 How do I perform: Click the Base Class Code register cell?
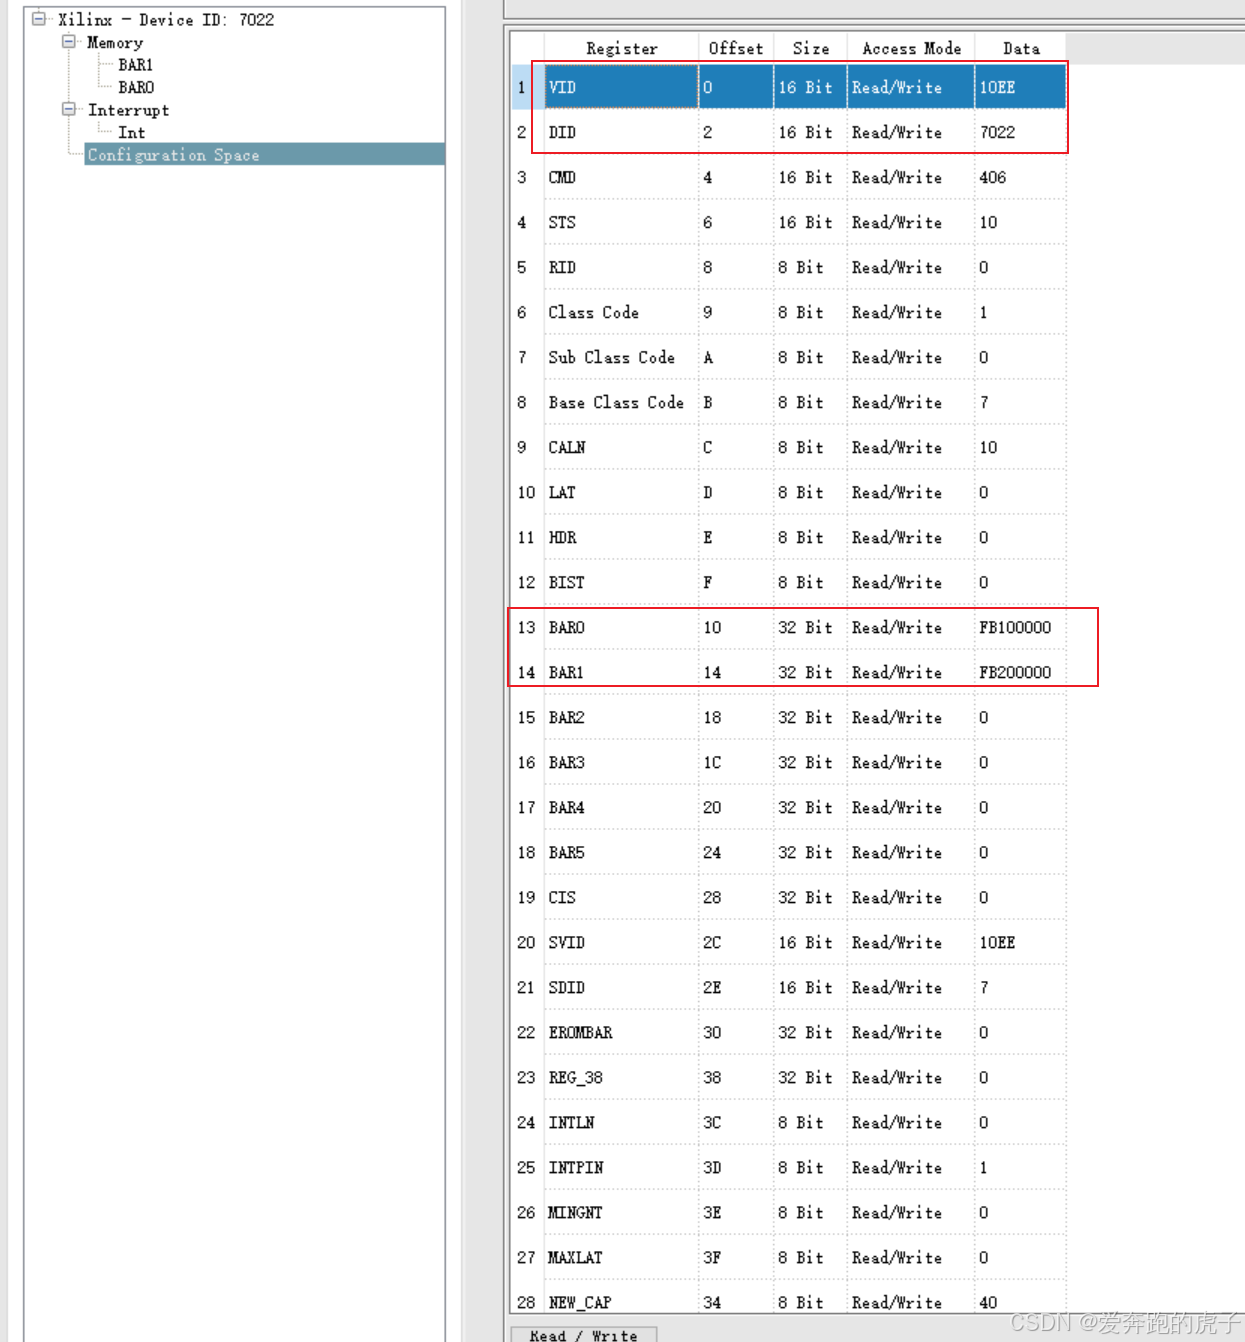621,402
